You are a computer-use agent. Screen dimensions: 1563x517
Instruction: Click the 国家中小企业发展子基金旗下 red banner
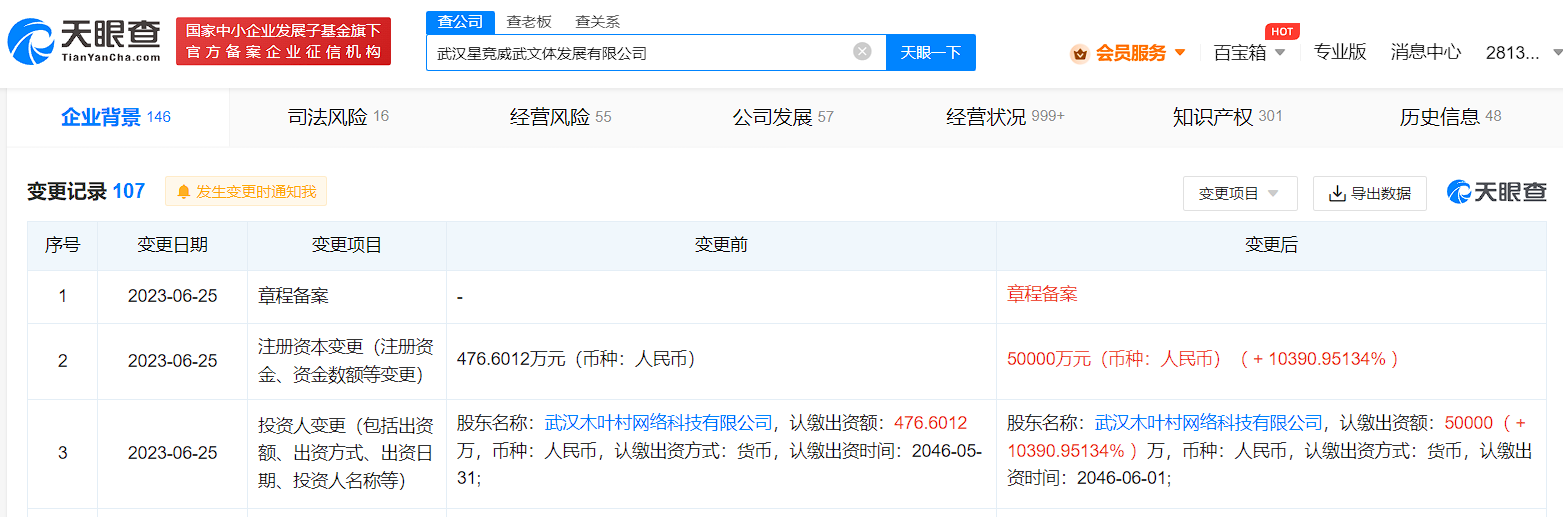(x=283, y=42)
